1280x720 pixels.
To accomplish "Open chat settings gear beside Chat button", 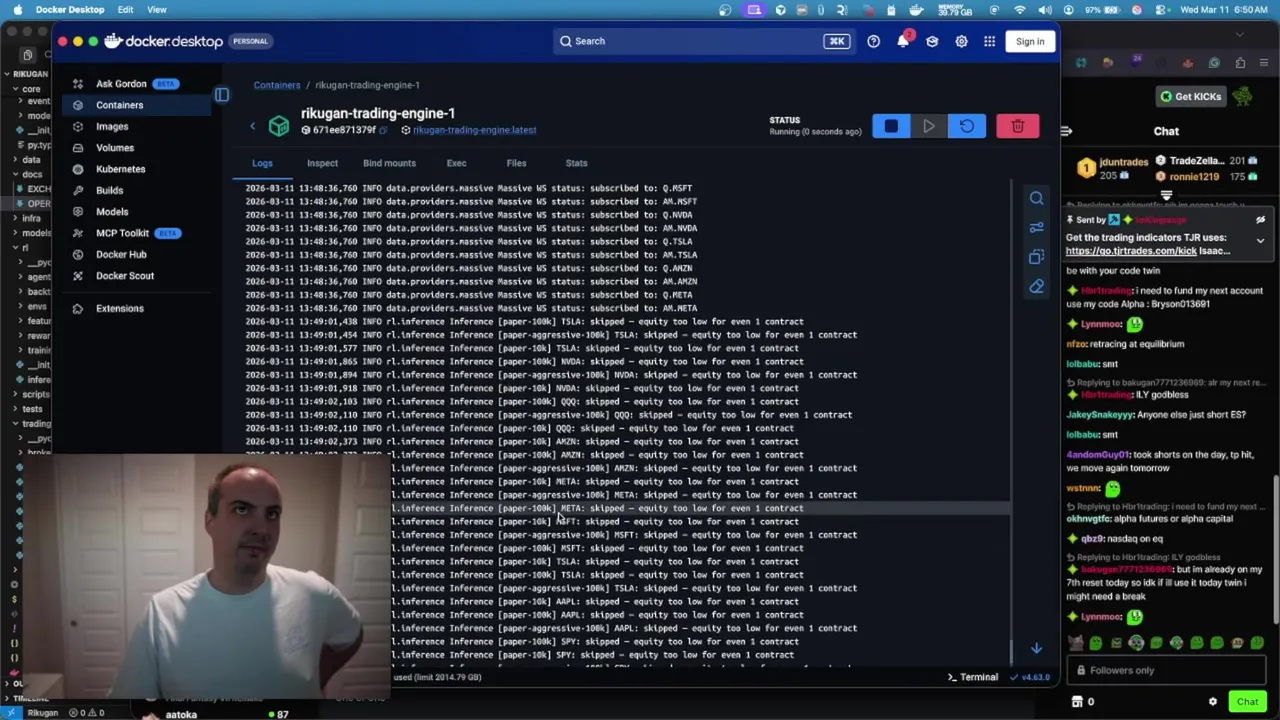I will tap(1212, 702).
